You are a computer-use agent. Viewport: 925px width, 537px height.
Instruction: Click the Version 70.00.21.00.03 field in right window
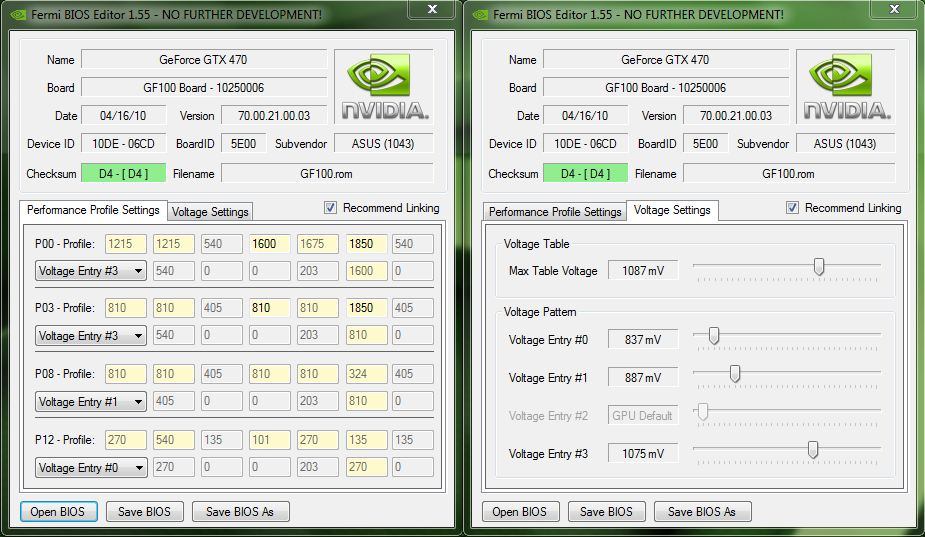(736, 116)
